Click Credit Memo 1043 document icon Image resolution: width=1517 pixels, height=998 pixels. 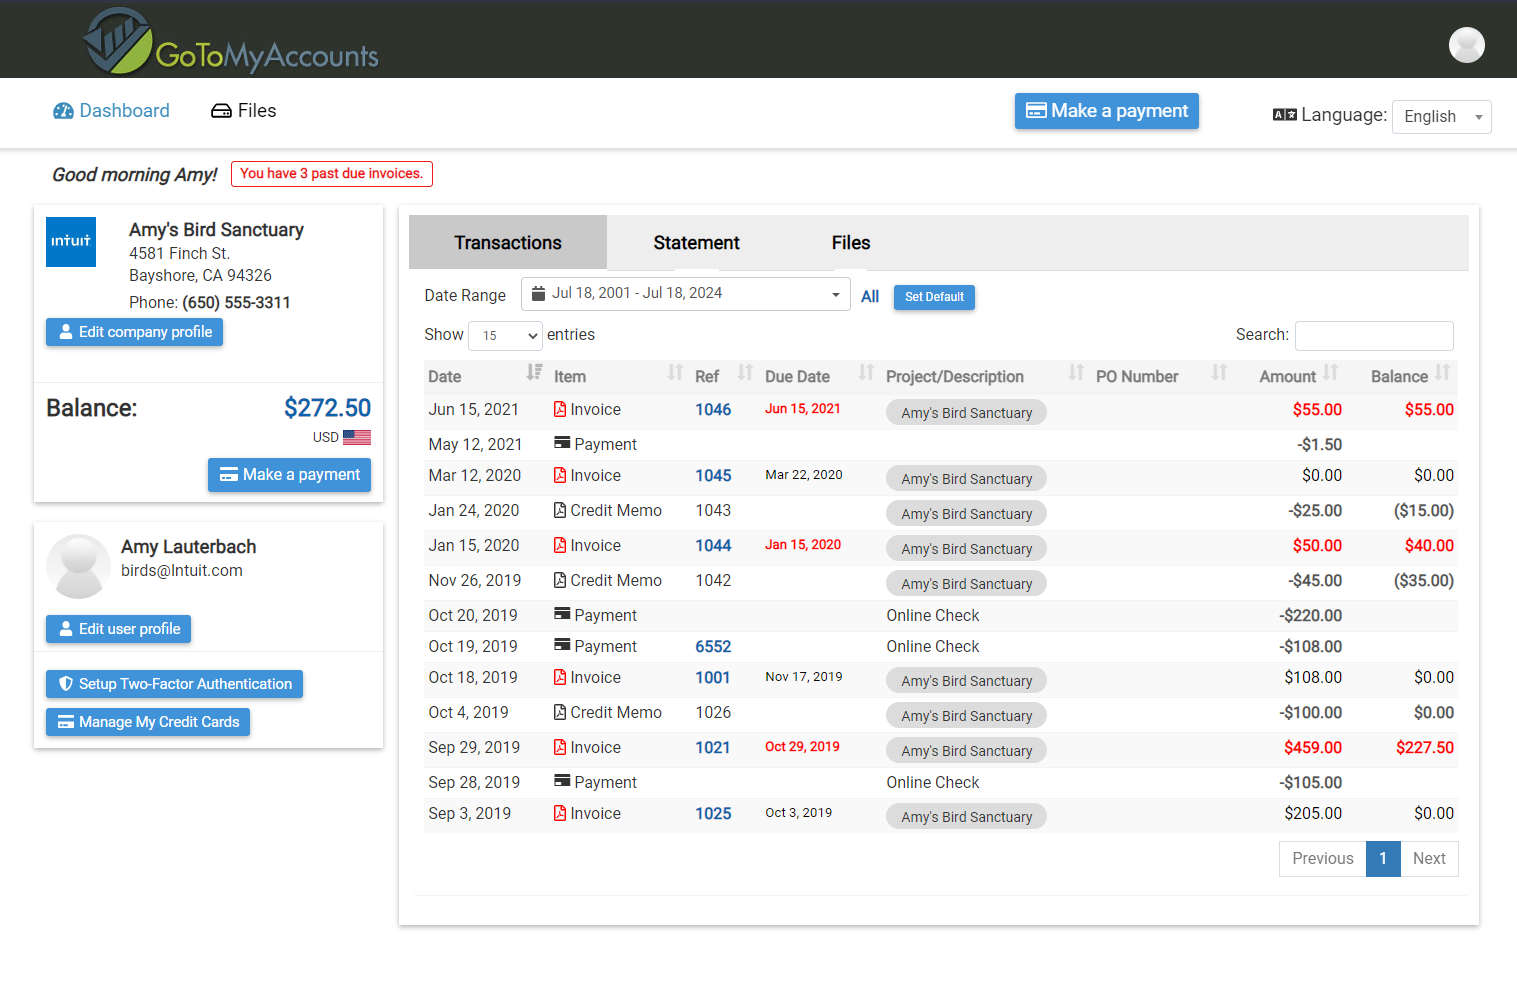tap(560, 511)
